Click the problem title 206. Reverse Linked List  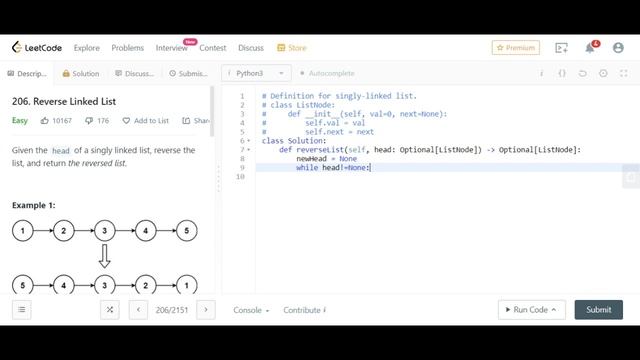(64, 101)
